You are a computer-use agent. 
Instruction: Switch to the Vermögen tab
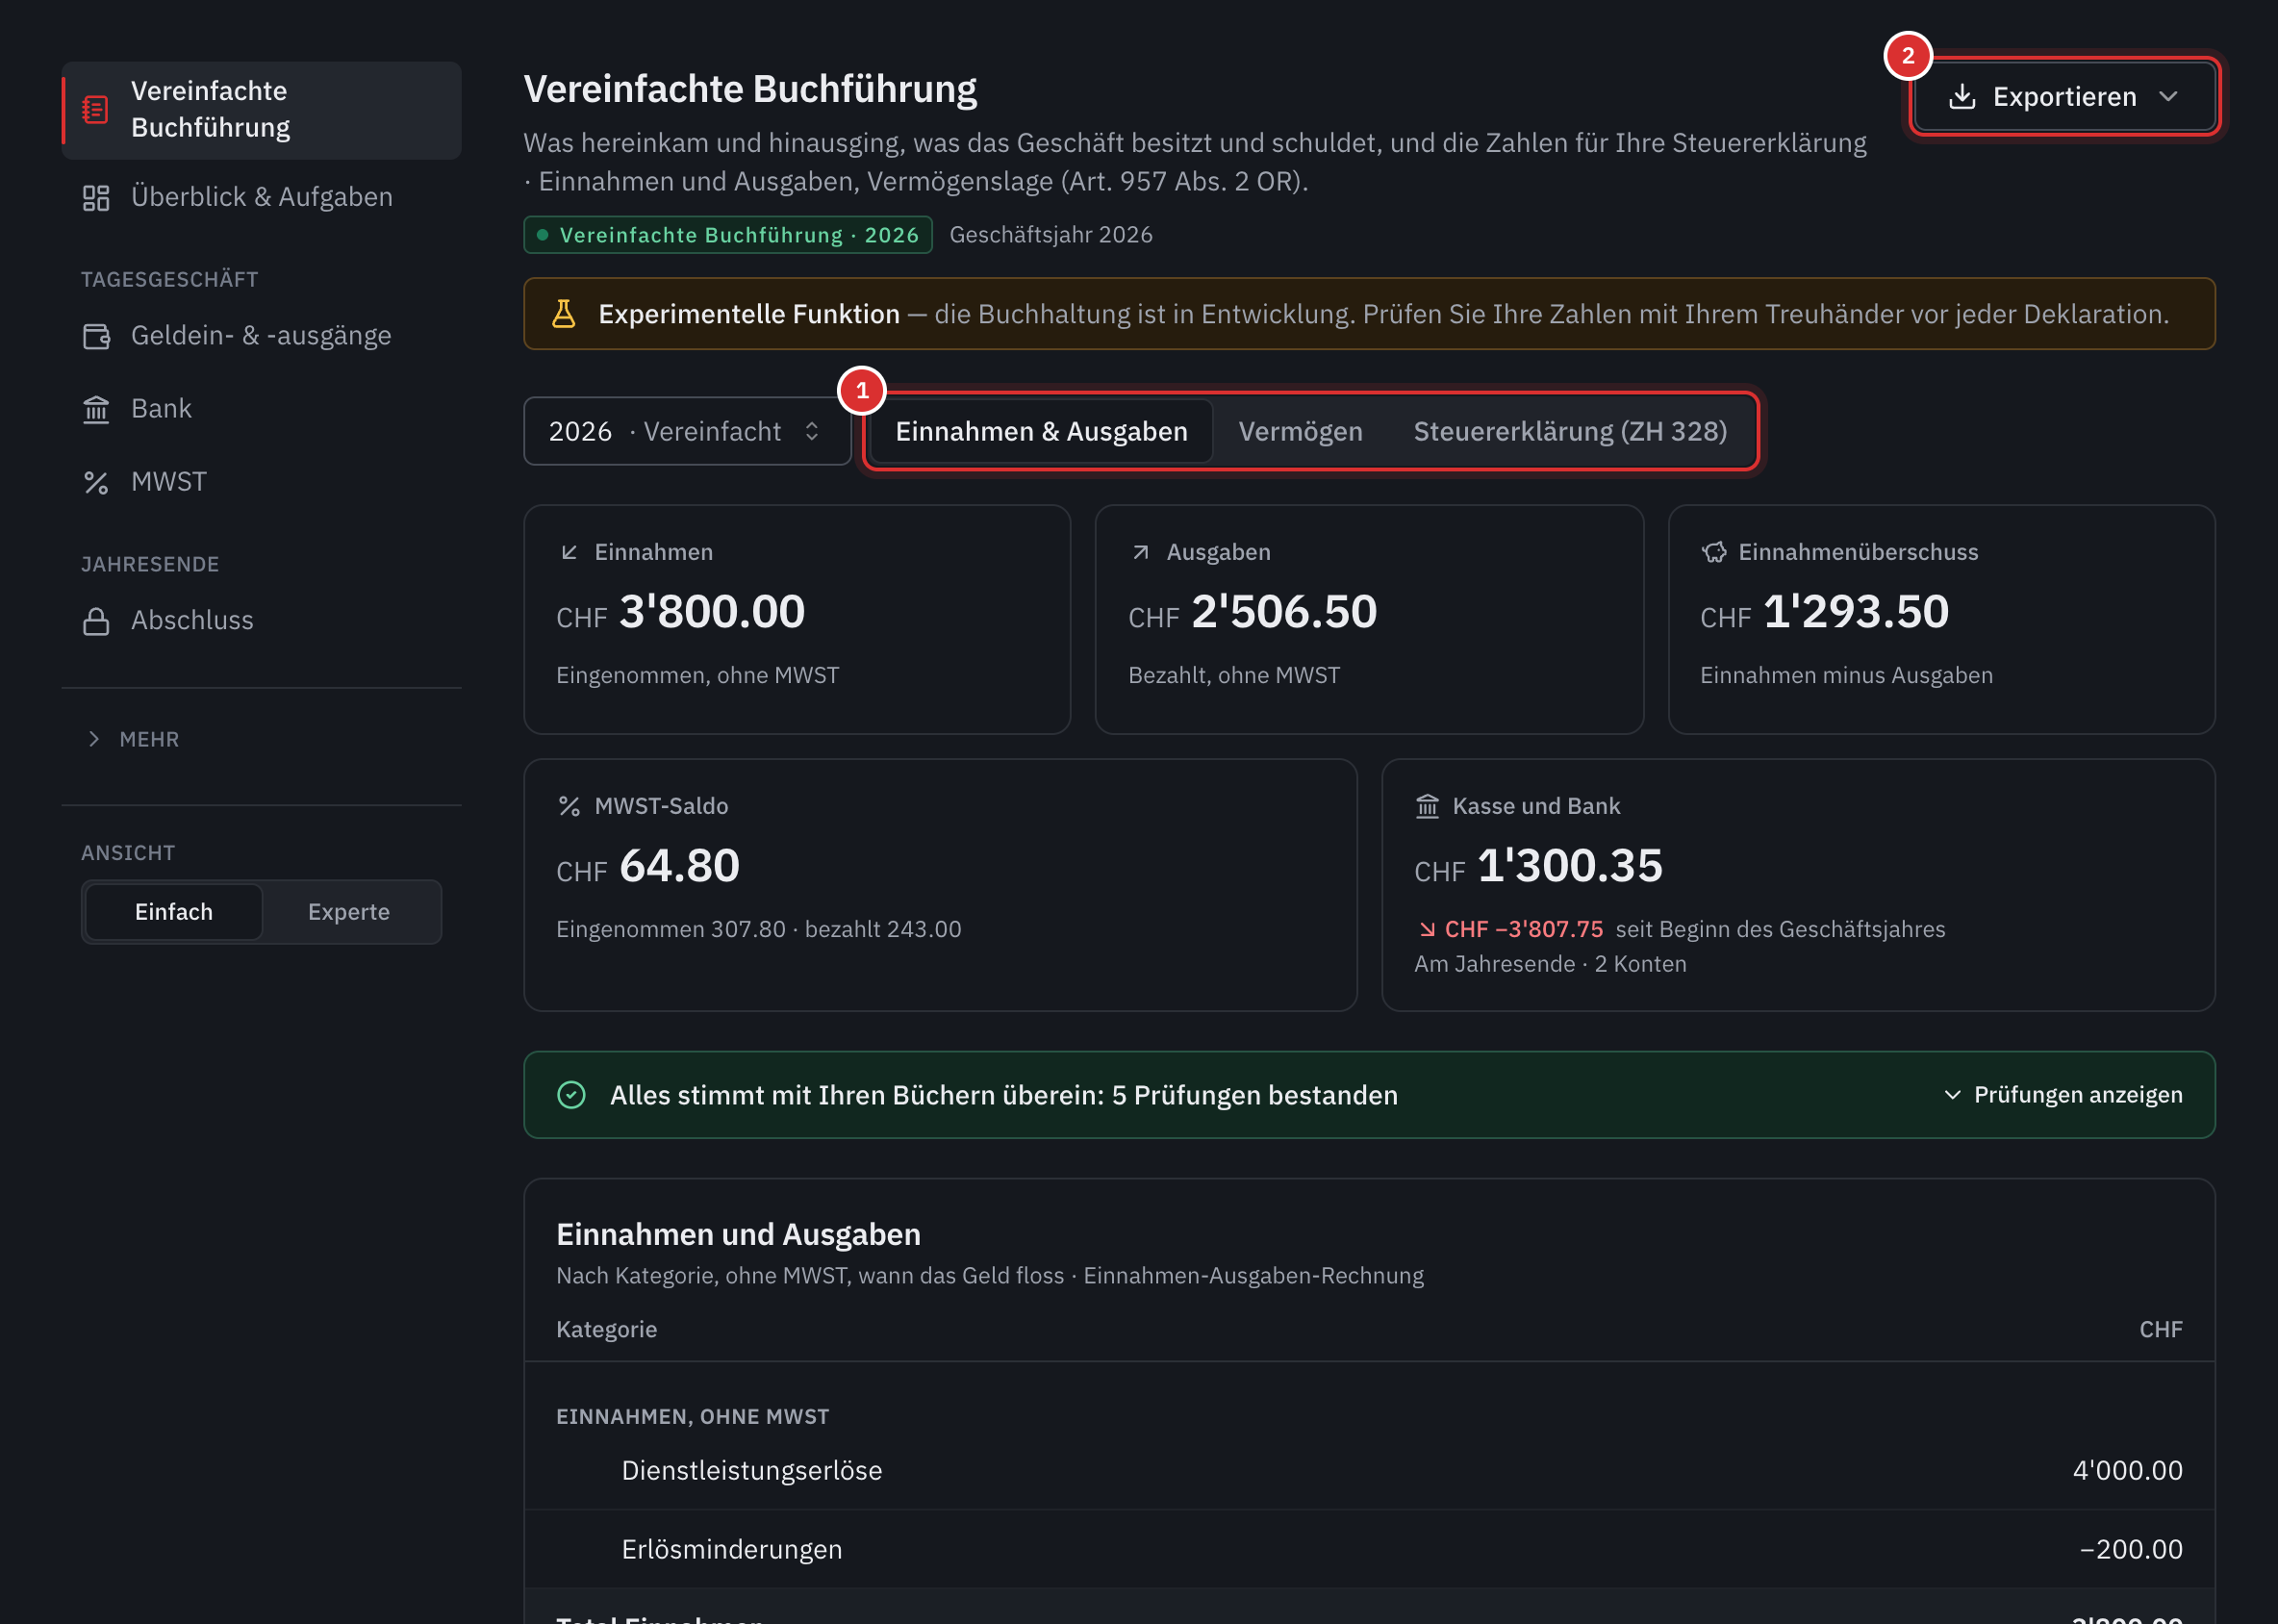(1300, 431)
